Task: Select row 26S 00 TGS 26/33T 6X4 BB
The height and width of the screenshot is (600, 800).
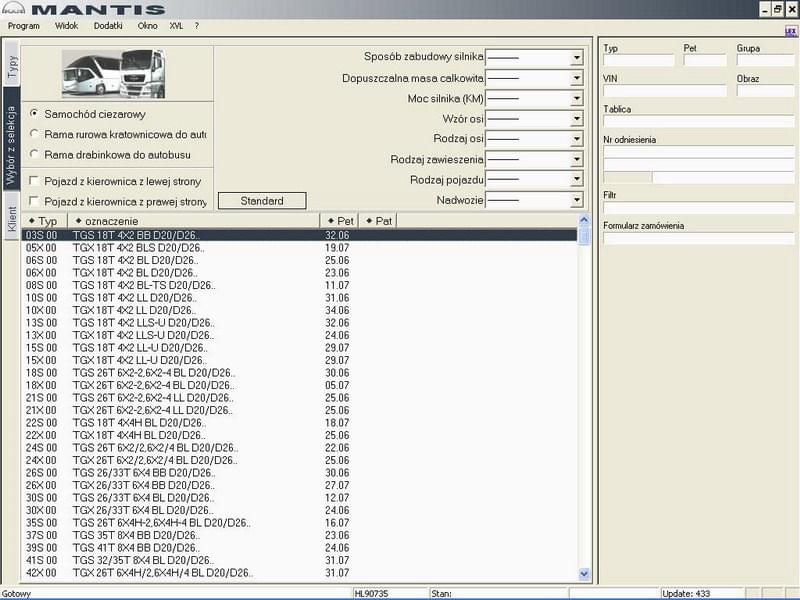Action: point(299,473)
